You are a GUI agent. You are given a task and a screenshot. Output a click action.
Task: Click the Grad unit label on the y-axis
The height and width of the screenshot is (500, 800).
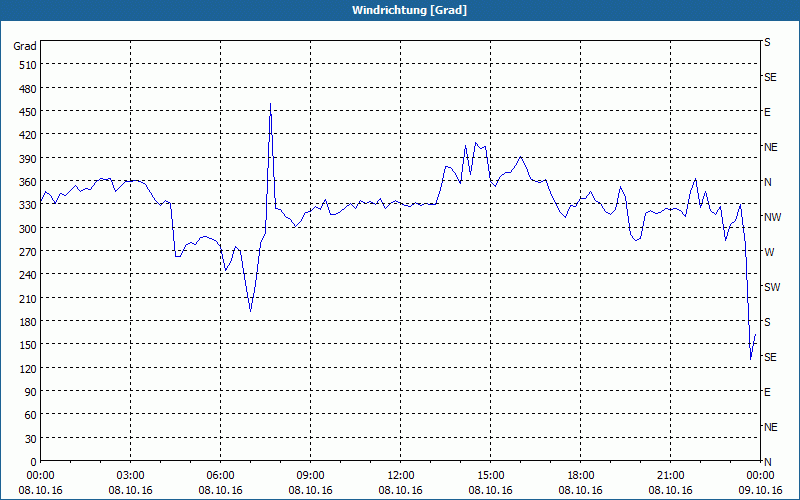25,46
